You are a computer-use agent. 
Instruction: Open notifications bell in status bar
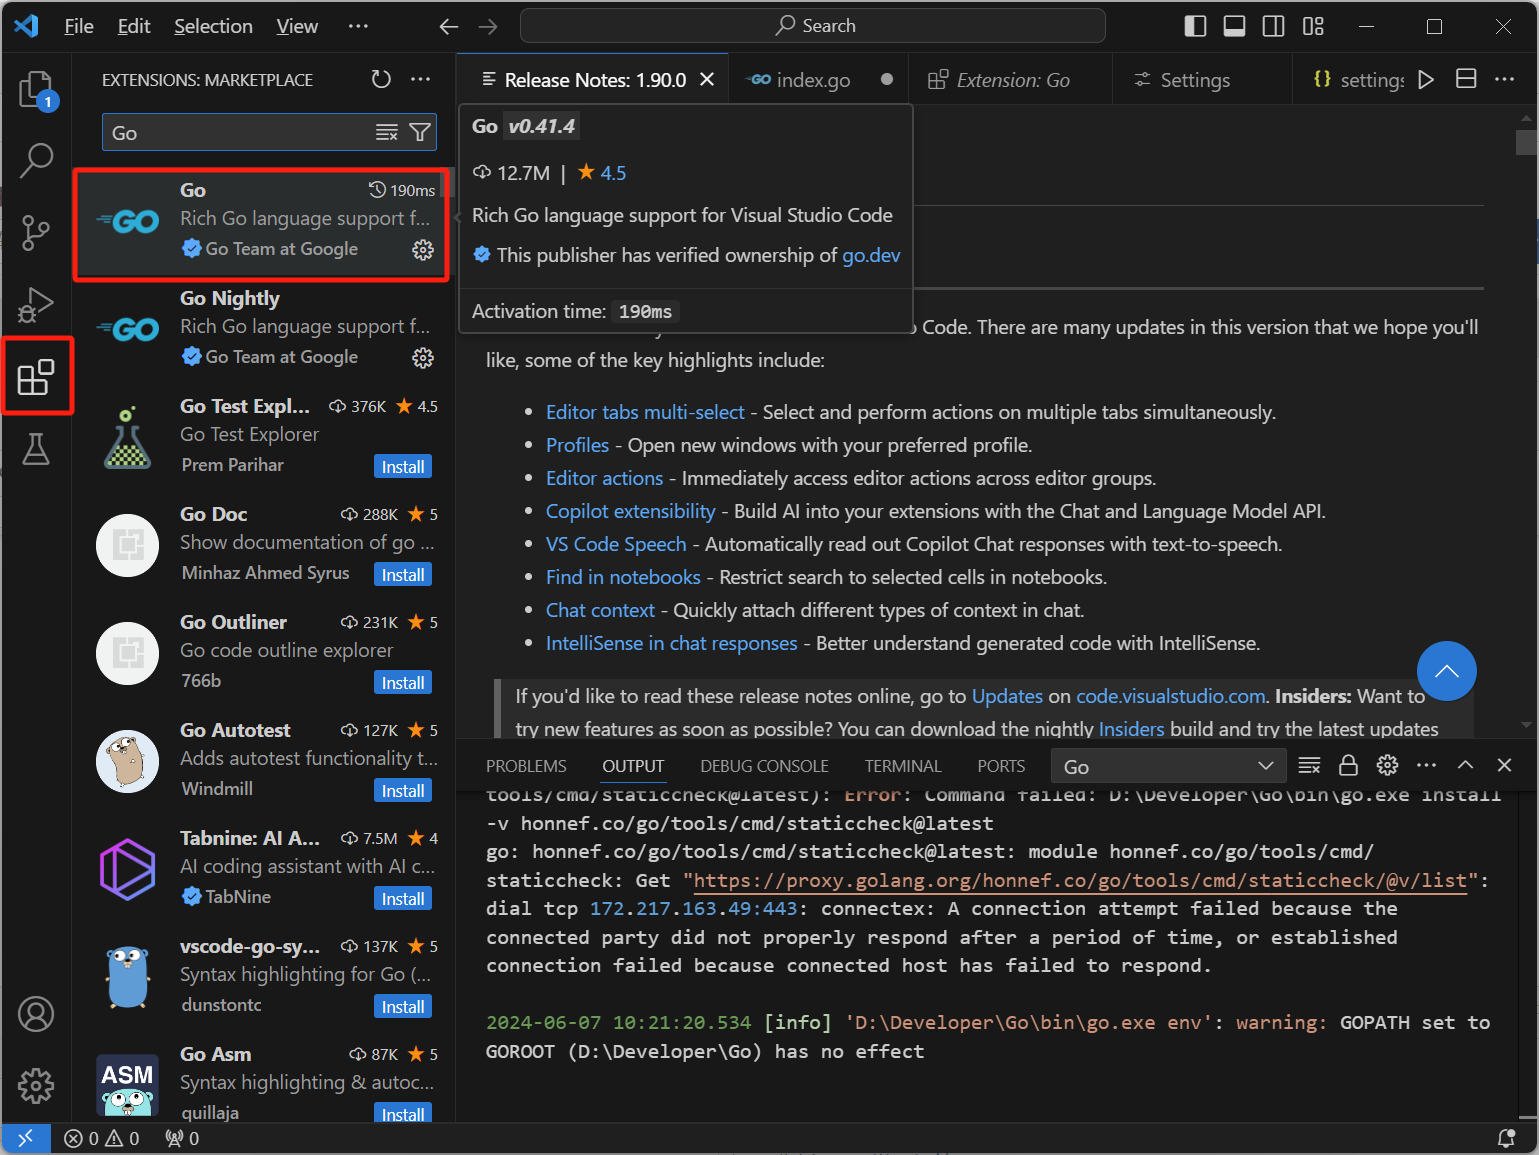1506,1138
